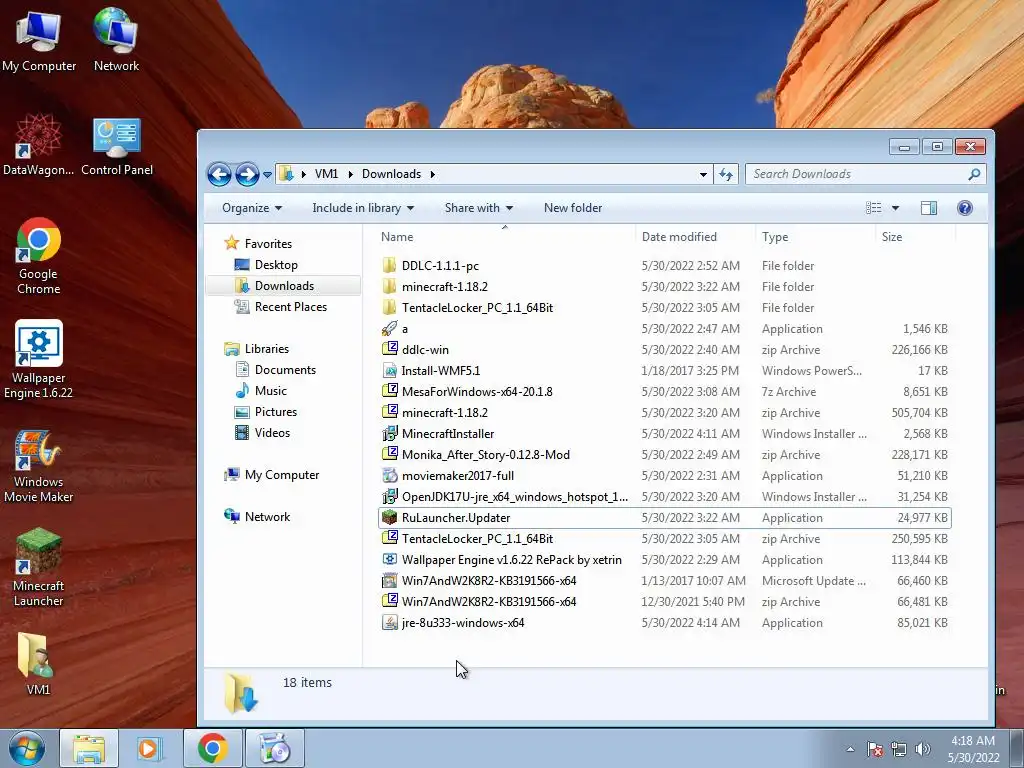The image size is (1024, 768).
Task: Select Network in the navigation pane
Action: (267, 517)
